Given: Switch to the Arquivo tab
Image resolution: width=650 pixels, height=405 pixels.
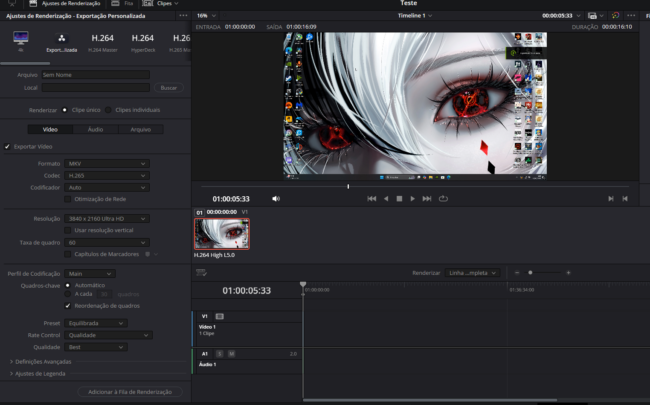Looking at the screenshot, I should (141, 129).
